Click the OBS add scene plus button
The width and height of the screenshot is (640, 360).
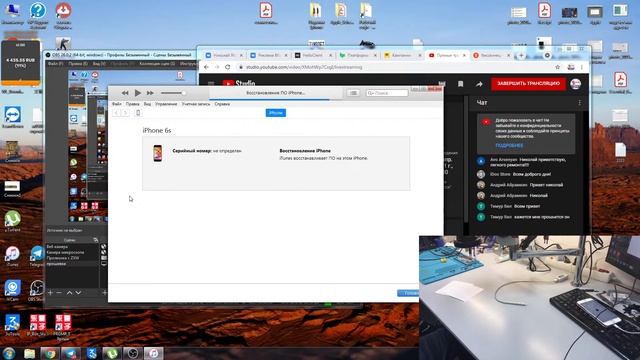point(50,293)
